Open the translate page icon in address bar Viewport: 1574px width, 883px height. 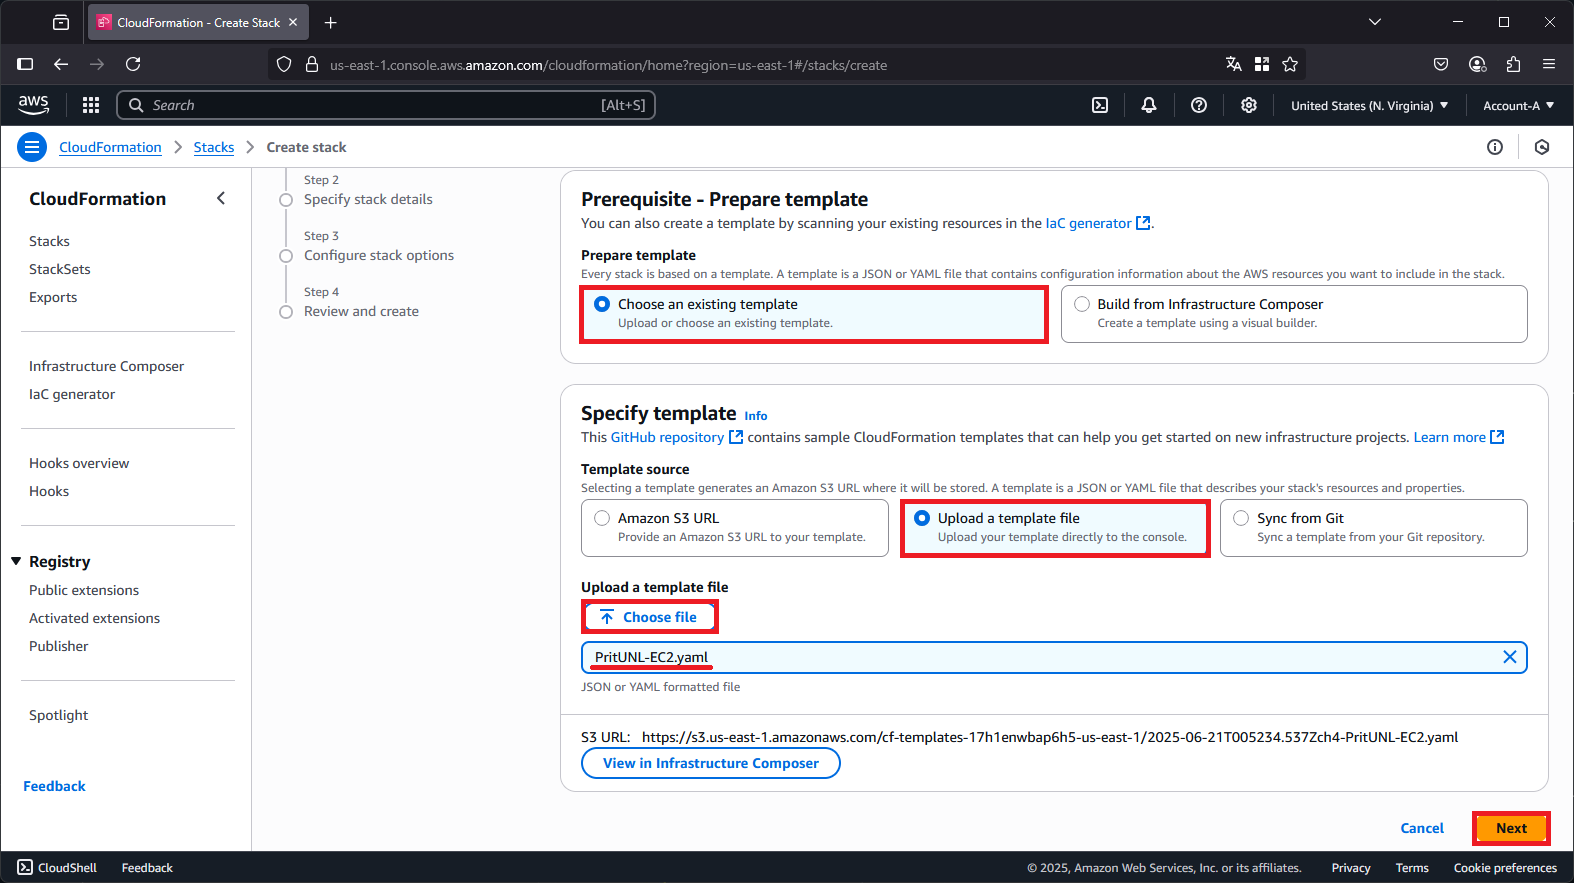click(x=1234, y=64)
